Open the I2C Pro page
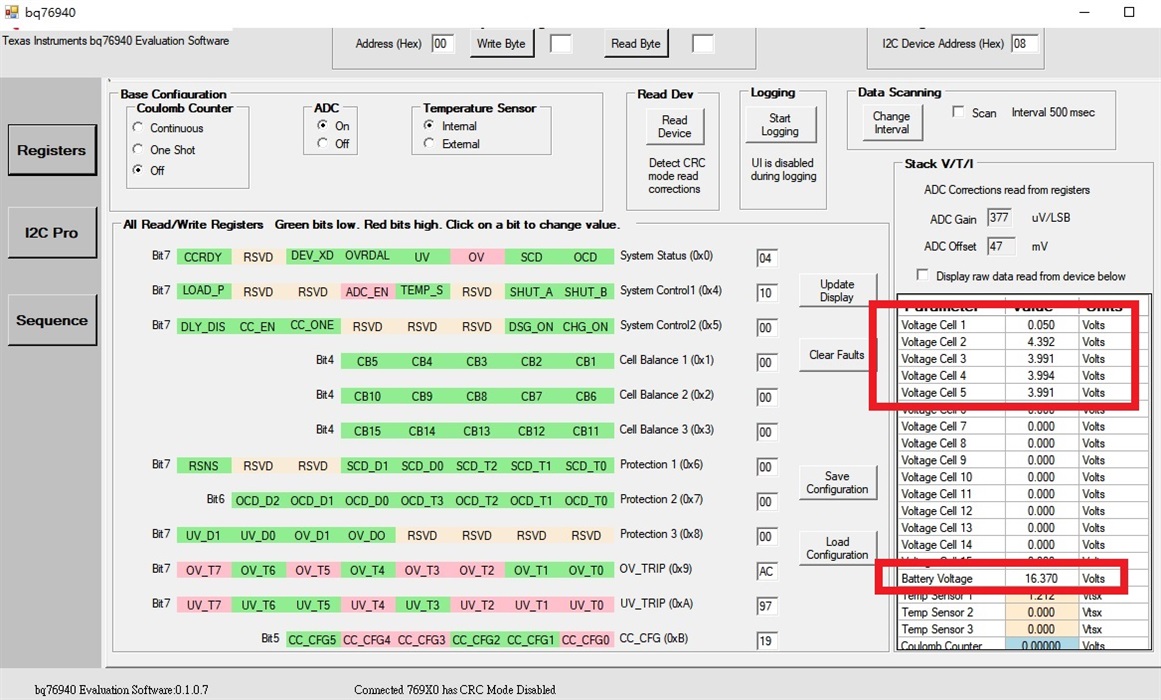Viewport: 1161px width, 700px height. click(52, 233)
